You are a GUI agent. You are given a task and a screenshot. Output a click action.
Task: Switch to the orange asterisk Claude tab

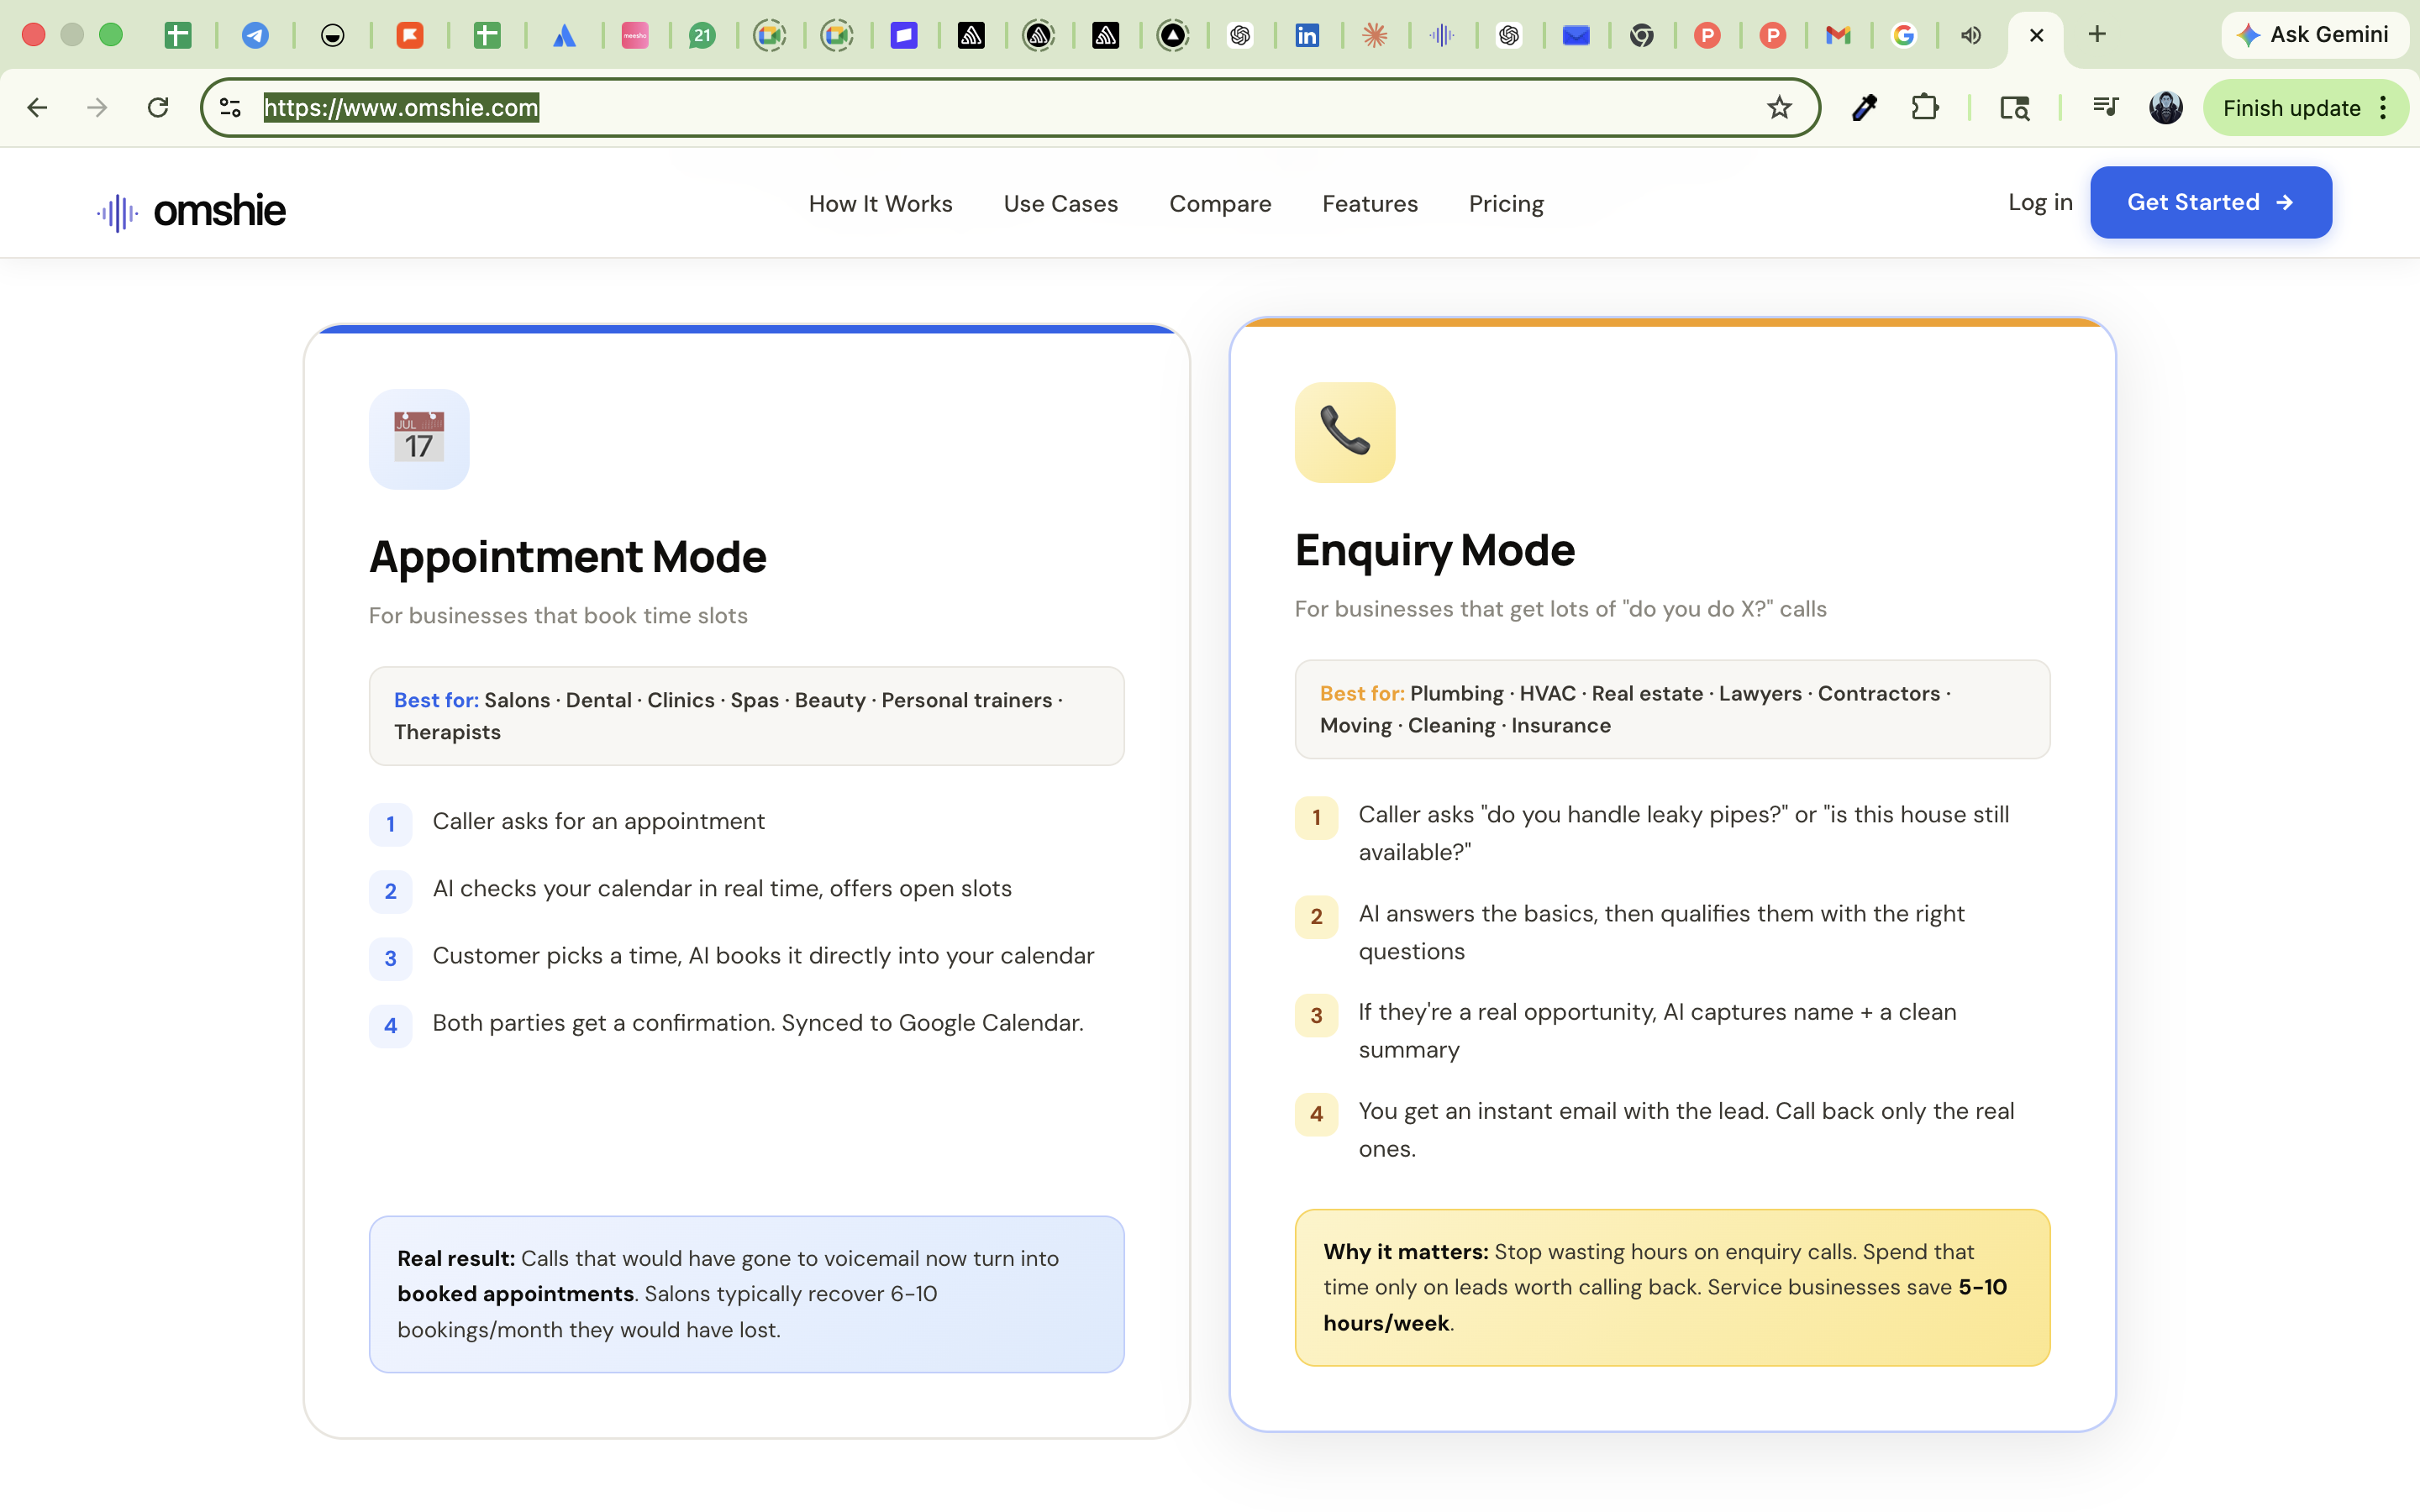(x=1375, y=35)
